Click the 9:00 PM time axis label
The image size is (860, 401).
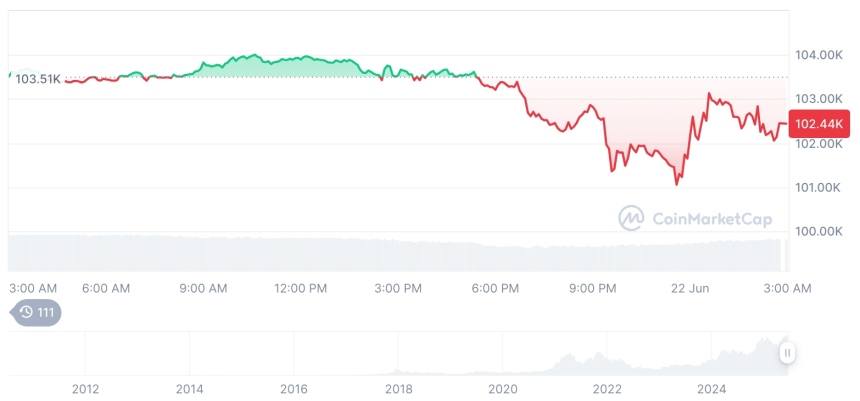(592, 288)
